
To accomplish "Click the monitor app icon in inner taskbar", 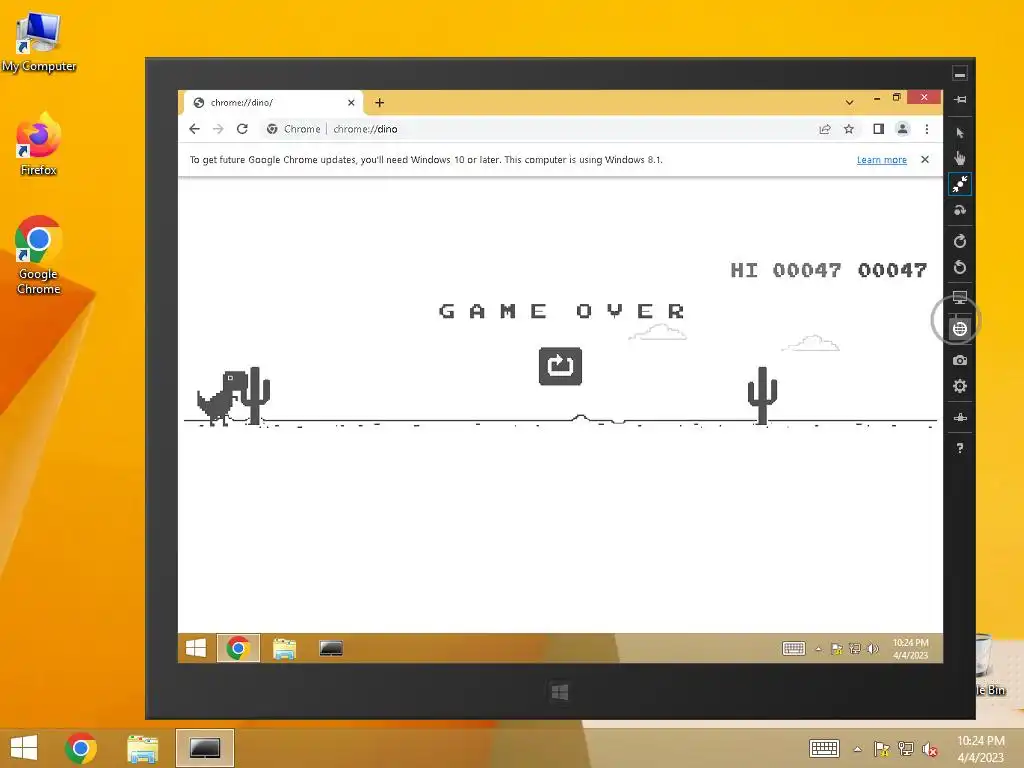I will [331, 648].
